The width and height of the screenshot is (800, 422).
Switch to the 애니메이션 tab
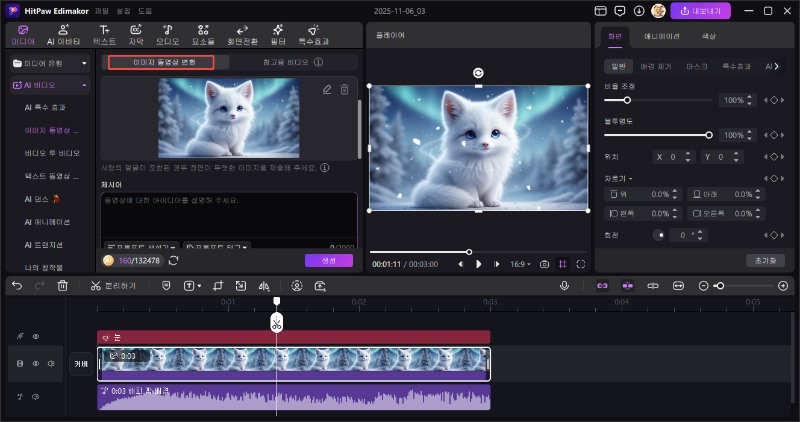tap(661, 36)
